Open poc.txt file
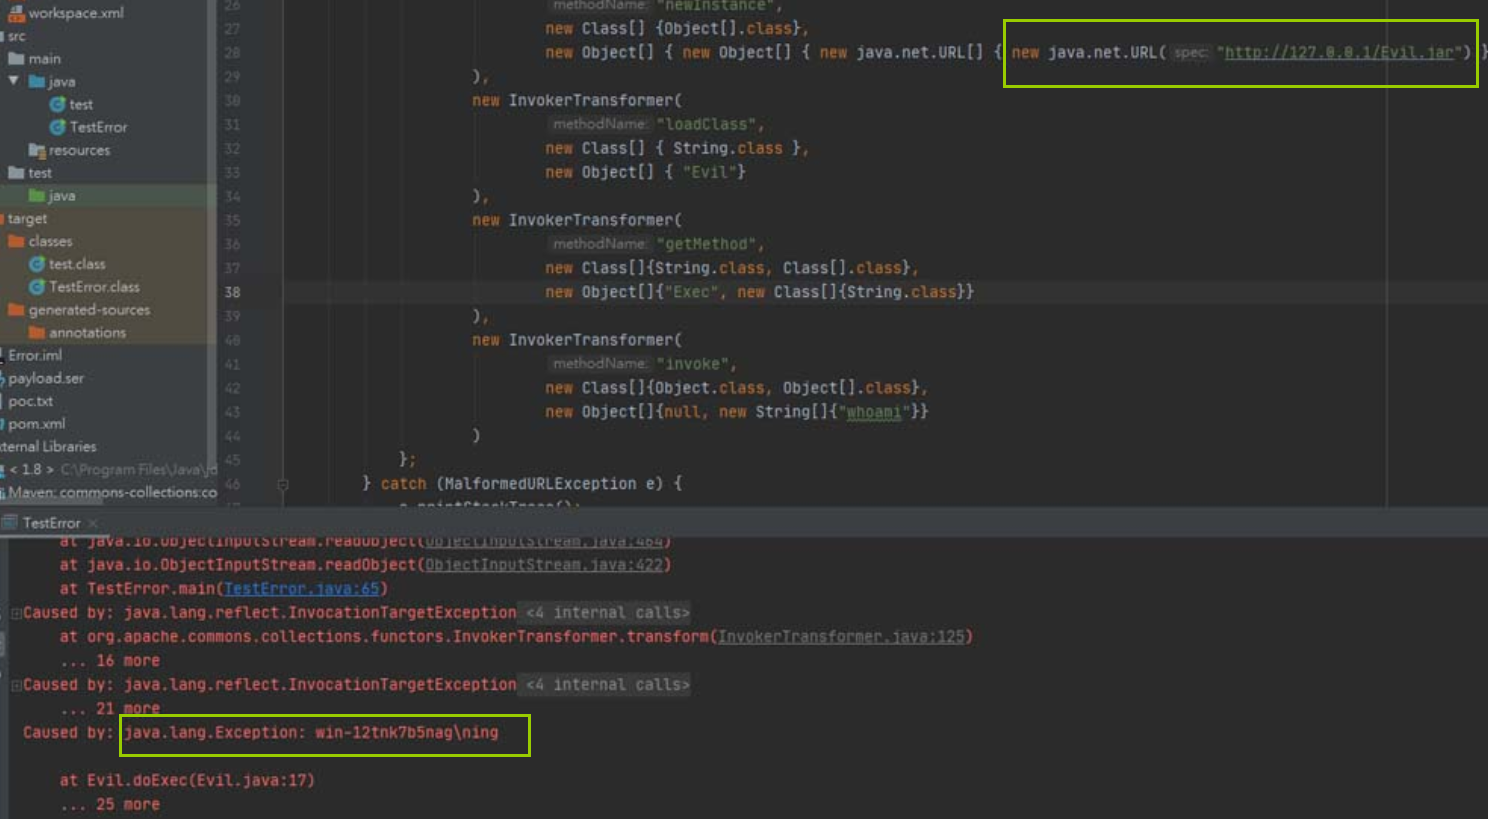 tap(29, 401)
